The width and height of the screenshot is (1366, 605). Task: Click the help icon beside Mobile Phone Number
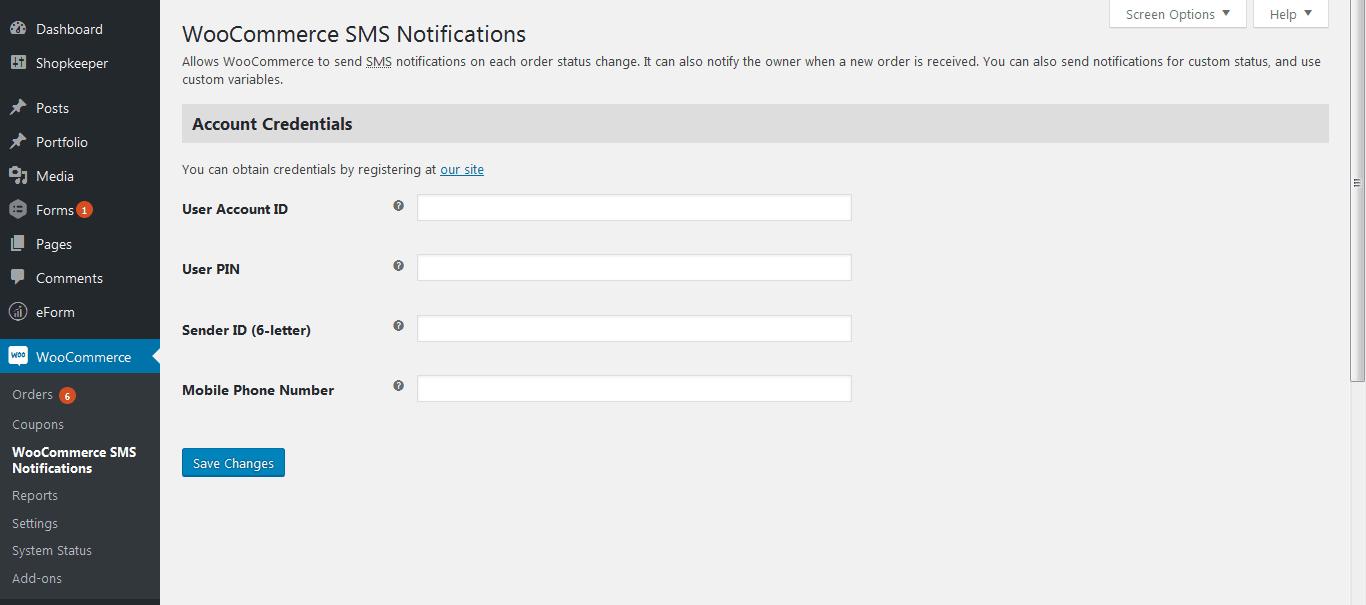click(398, 386)
